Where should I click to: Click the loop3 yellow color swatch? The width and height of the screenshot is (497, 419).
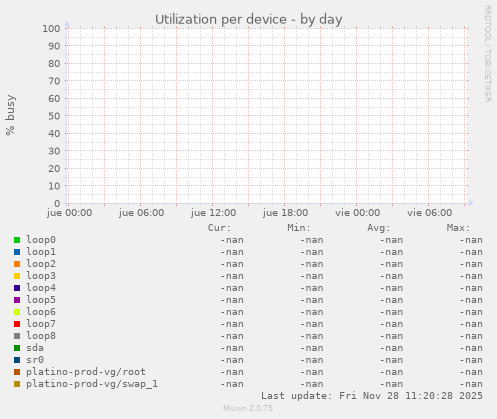(17, 276)
